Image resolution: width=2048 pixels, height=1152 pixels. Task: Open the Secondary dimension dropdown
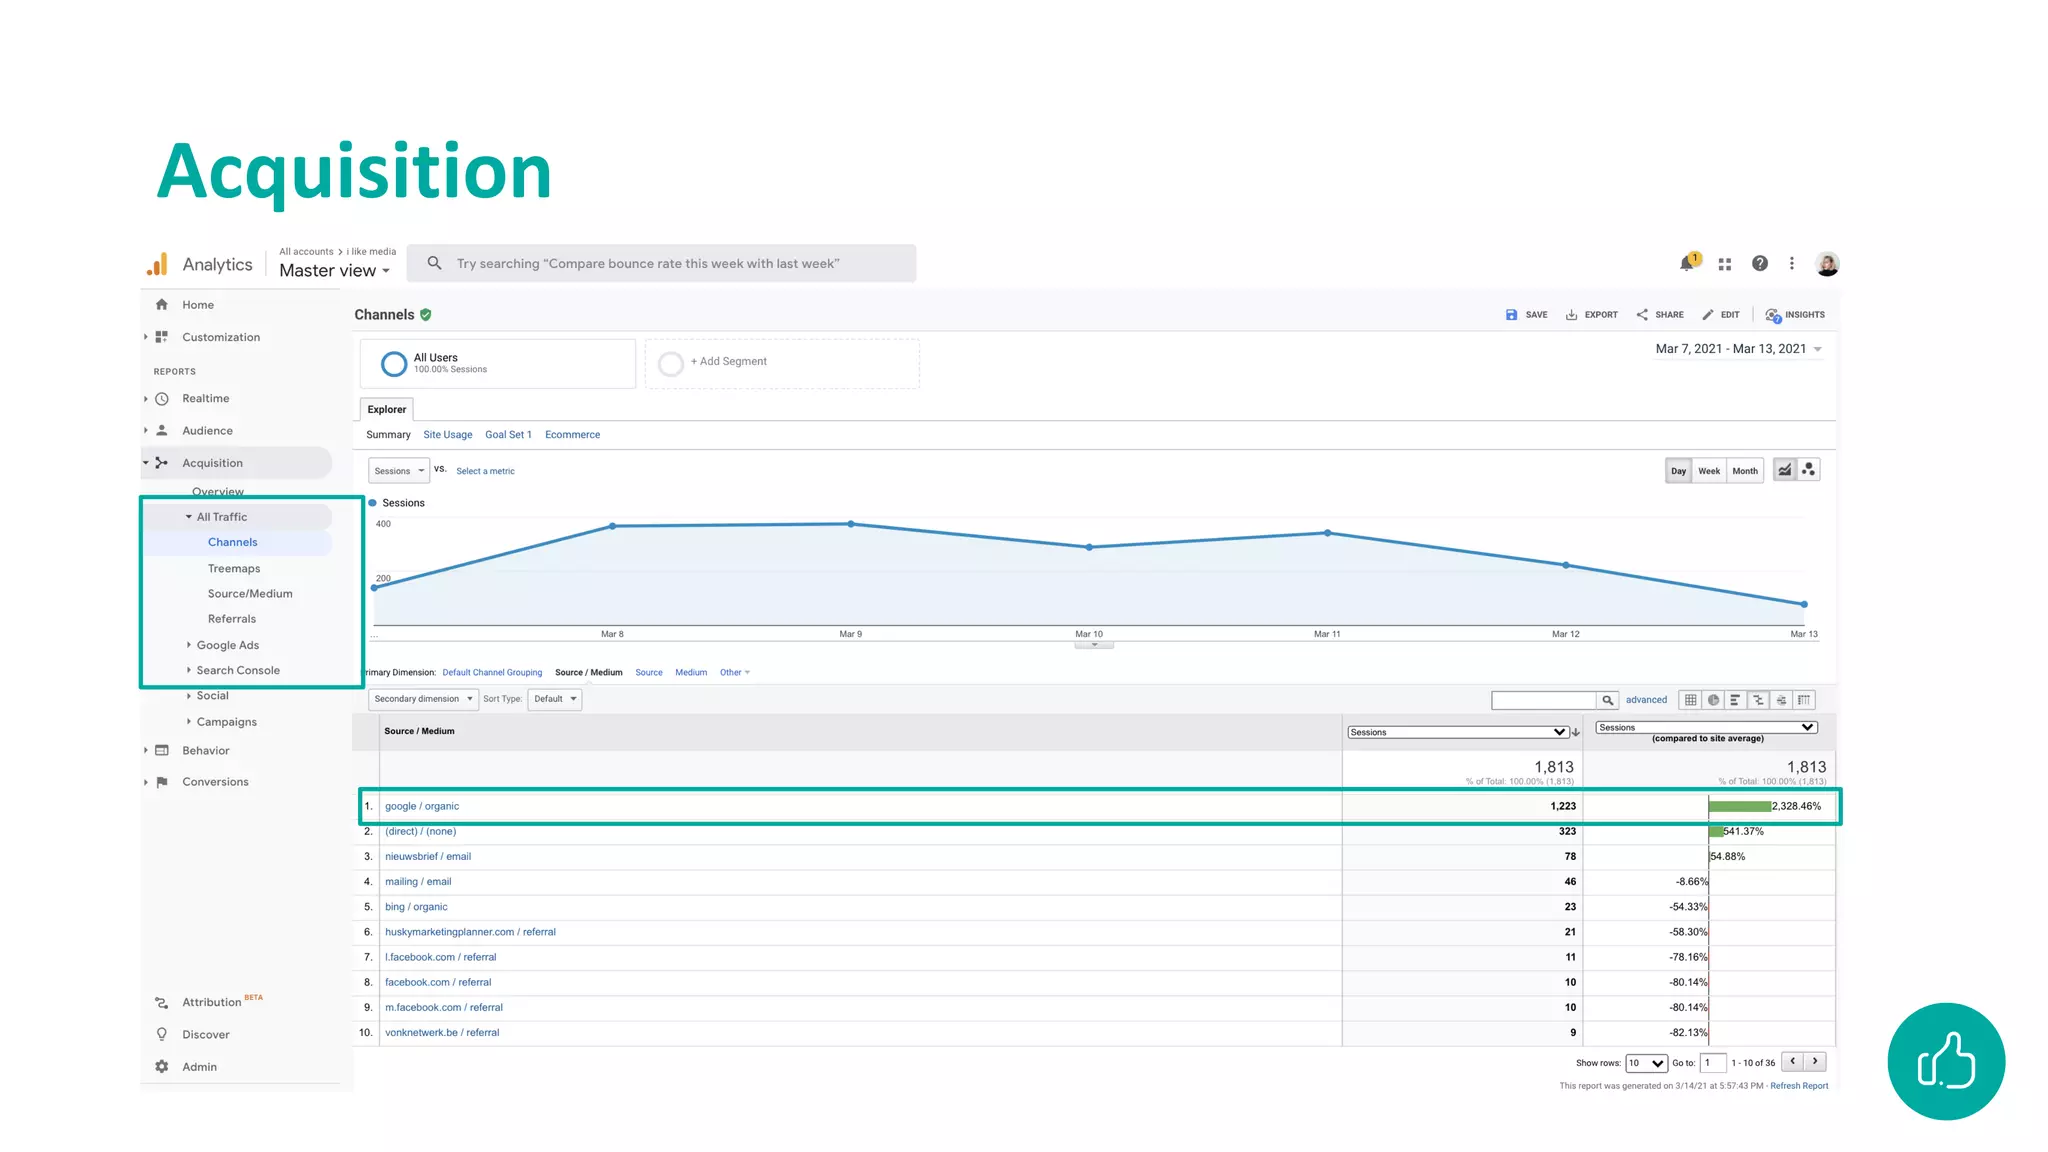(x=423, y=699)
